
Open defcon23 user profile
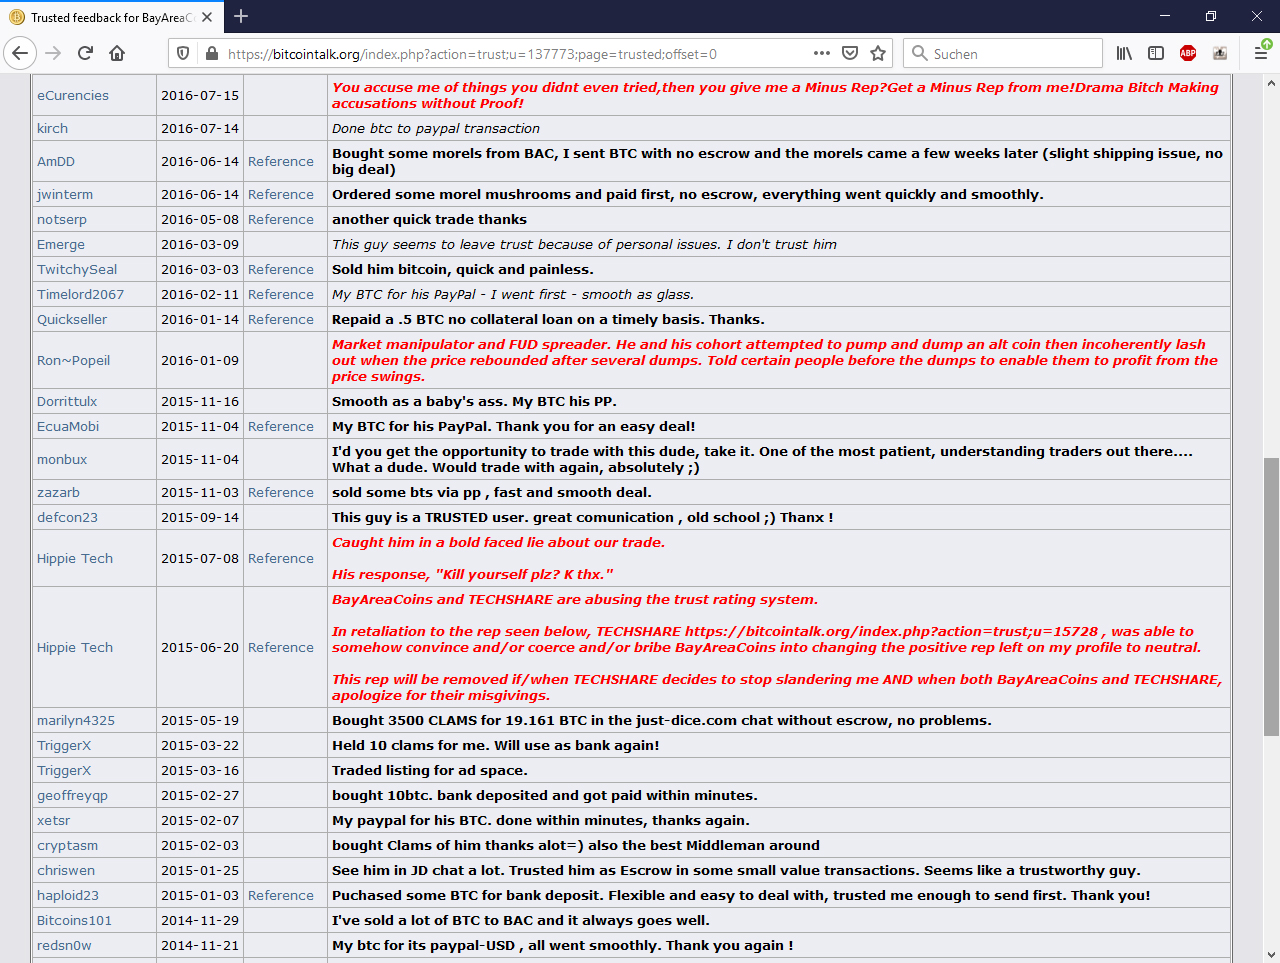(67, 517)
